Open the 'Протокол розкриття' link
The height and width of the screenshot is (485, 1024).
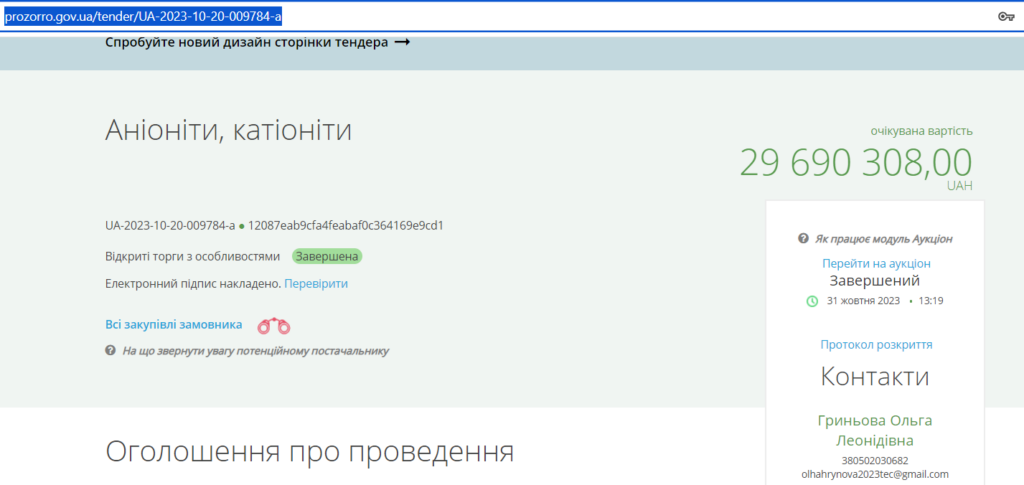(876, 344)
